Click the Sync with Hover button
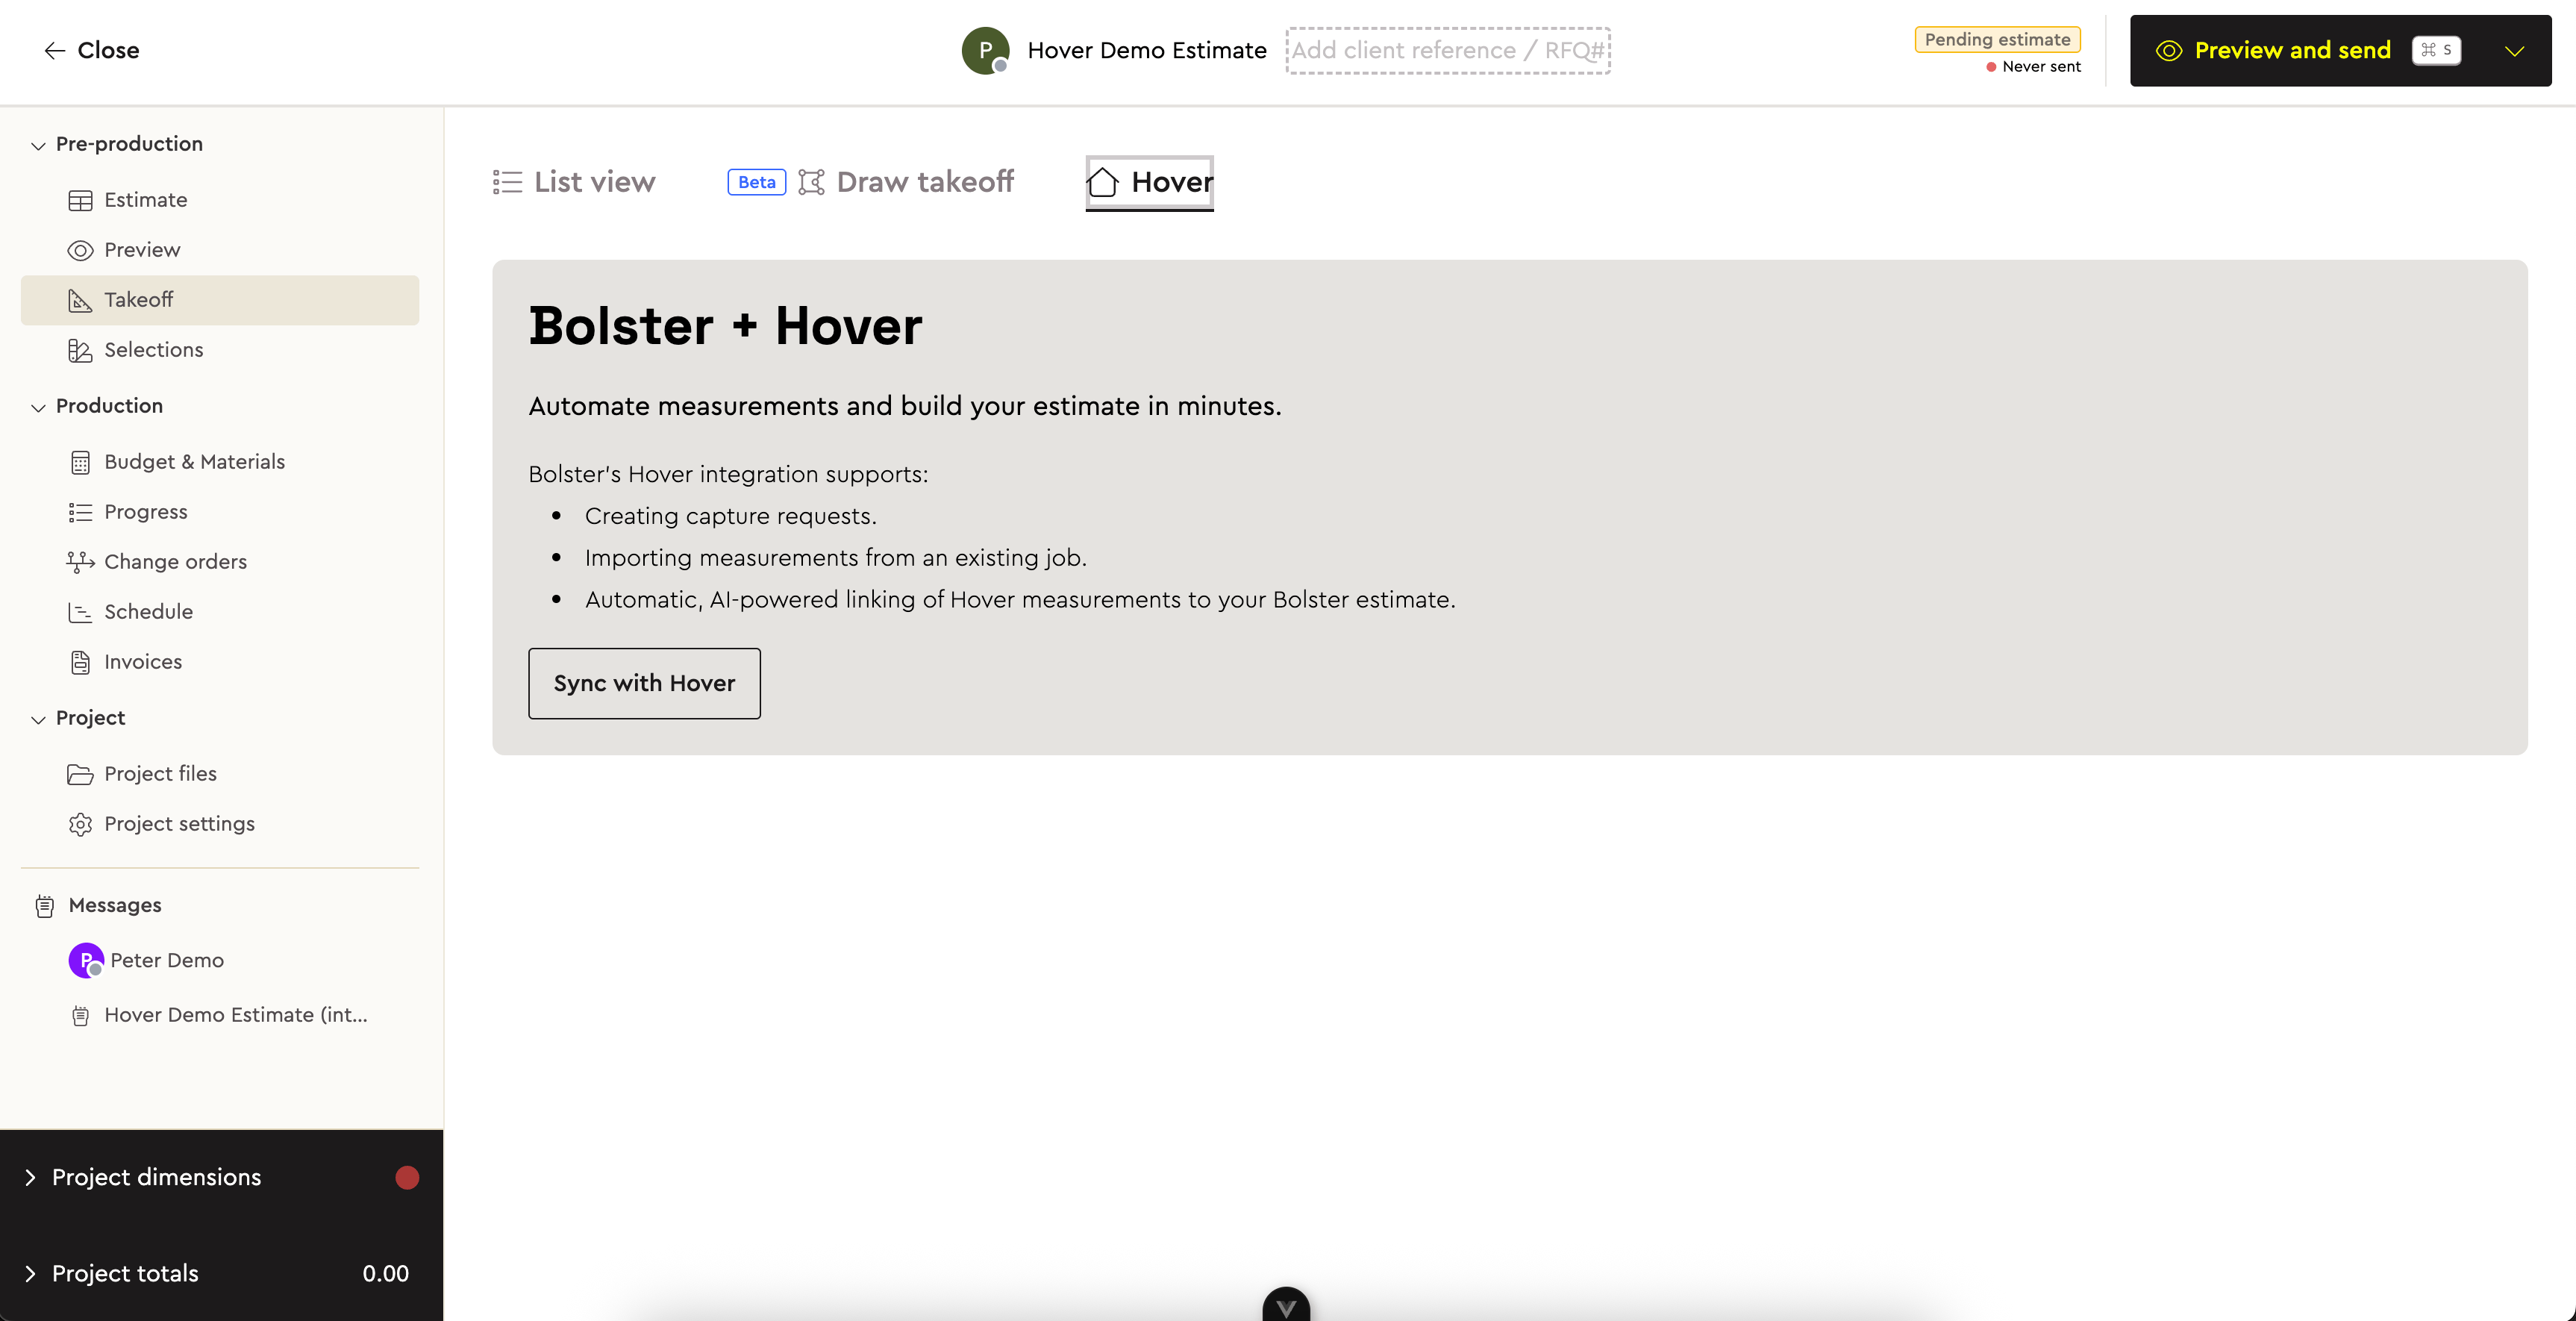This screenshot has height=1321, width=2576. click(644, 683)
